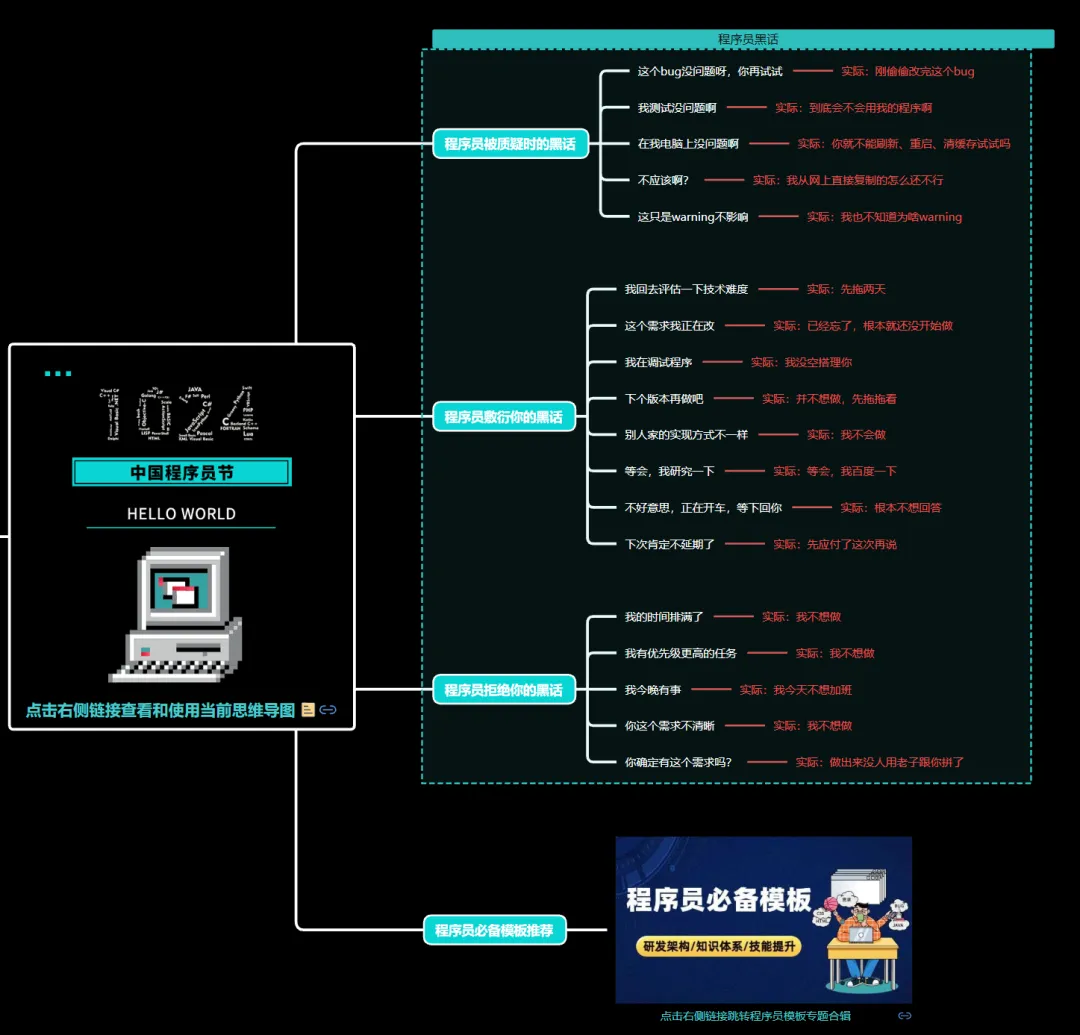This screenshot has height=1035, width=1080.
Task: Open the link icon next to the template collection caption
Action: click(x=904, y=1016)
